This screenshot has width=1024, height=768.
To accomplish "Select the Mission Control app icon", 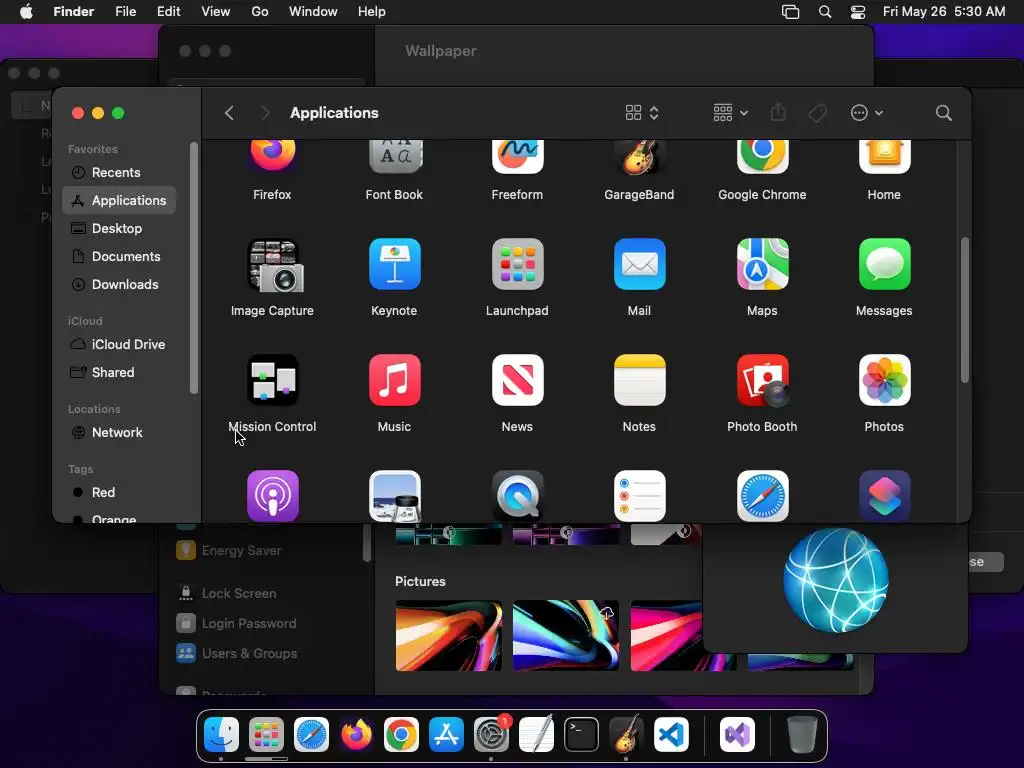I will point(272,380).
